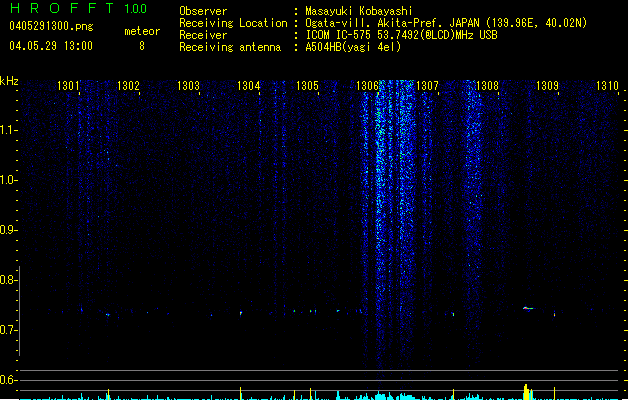
Task: Click the 1.0 kHz frequency label
Action: point(8,180)
